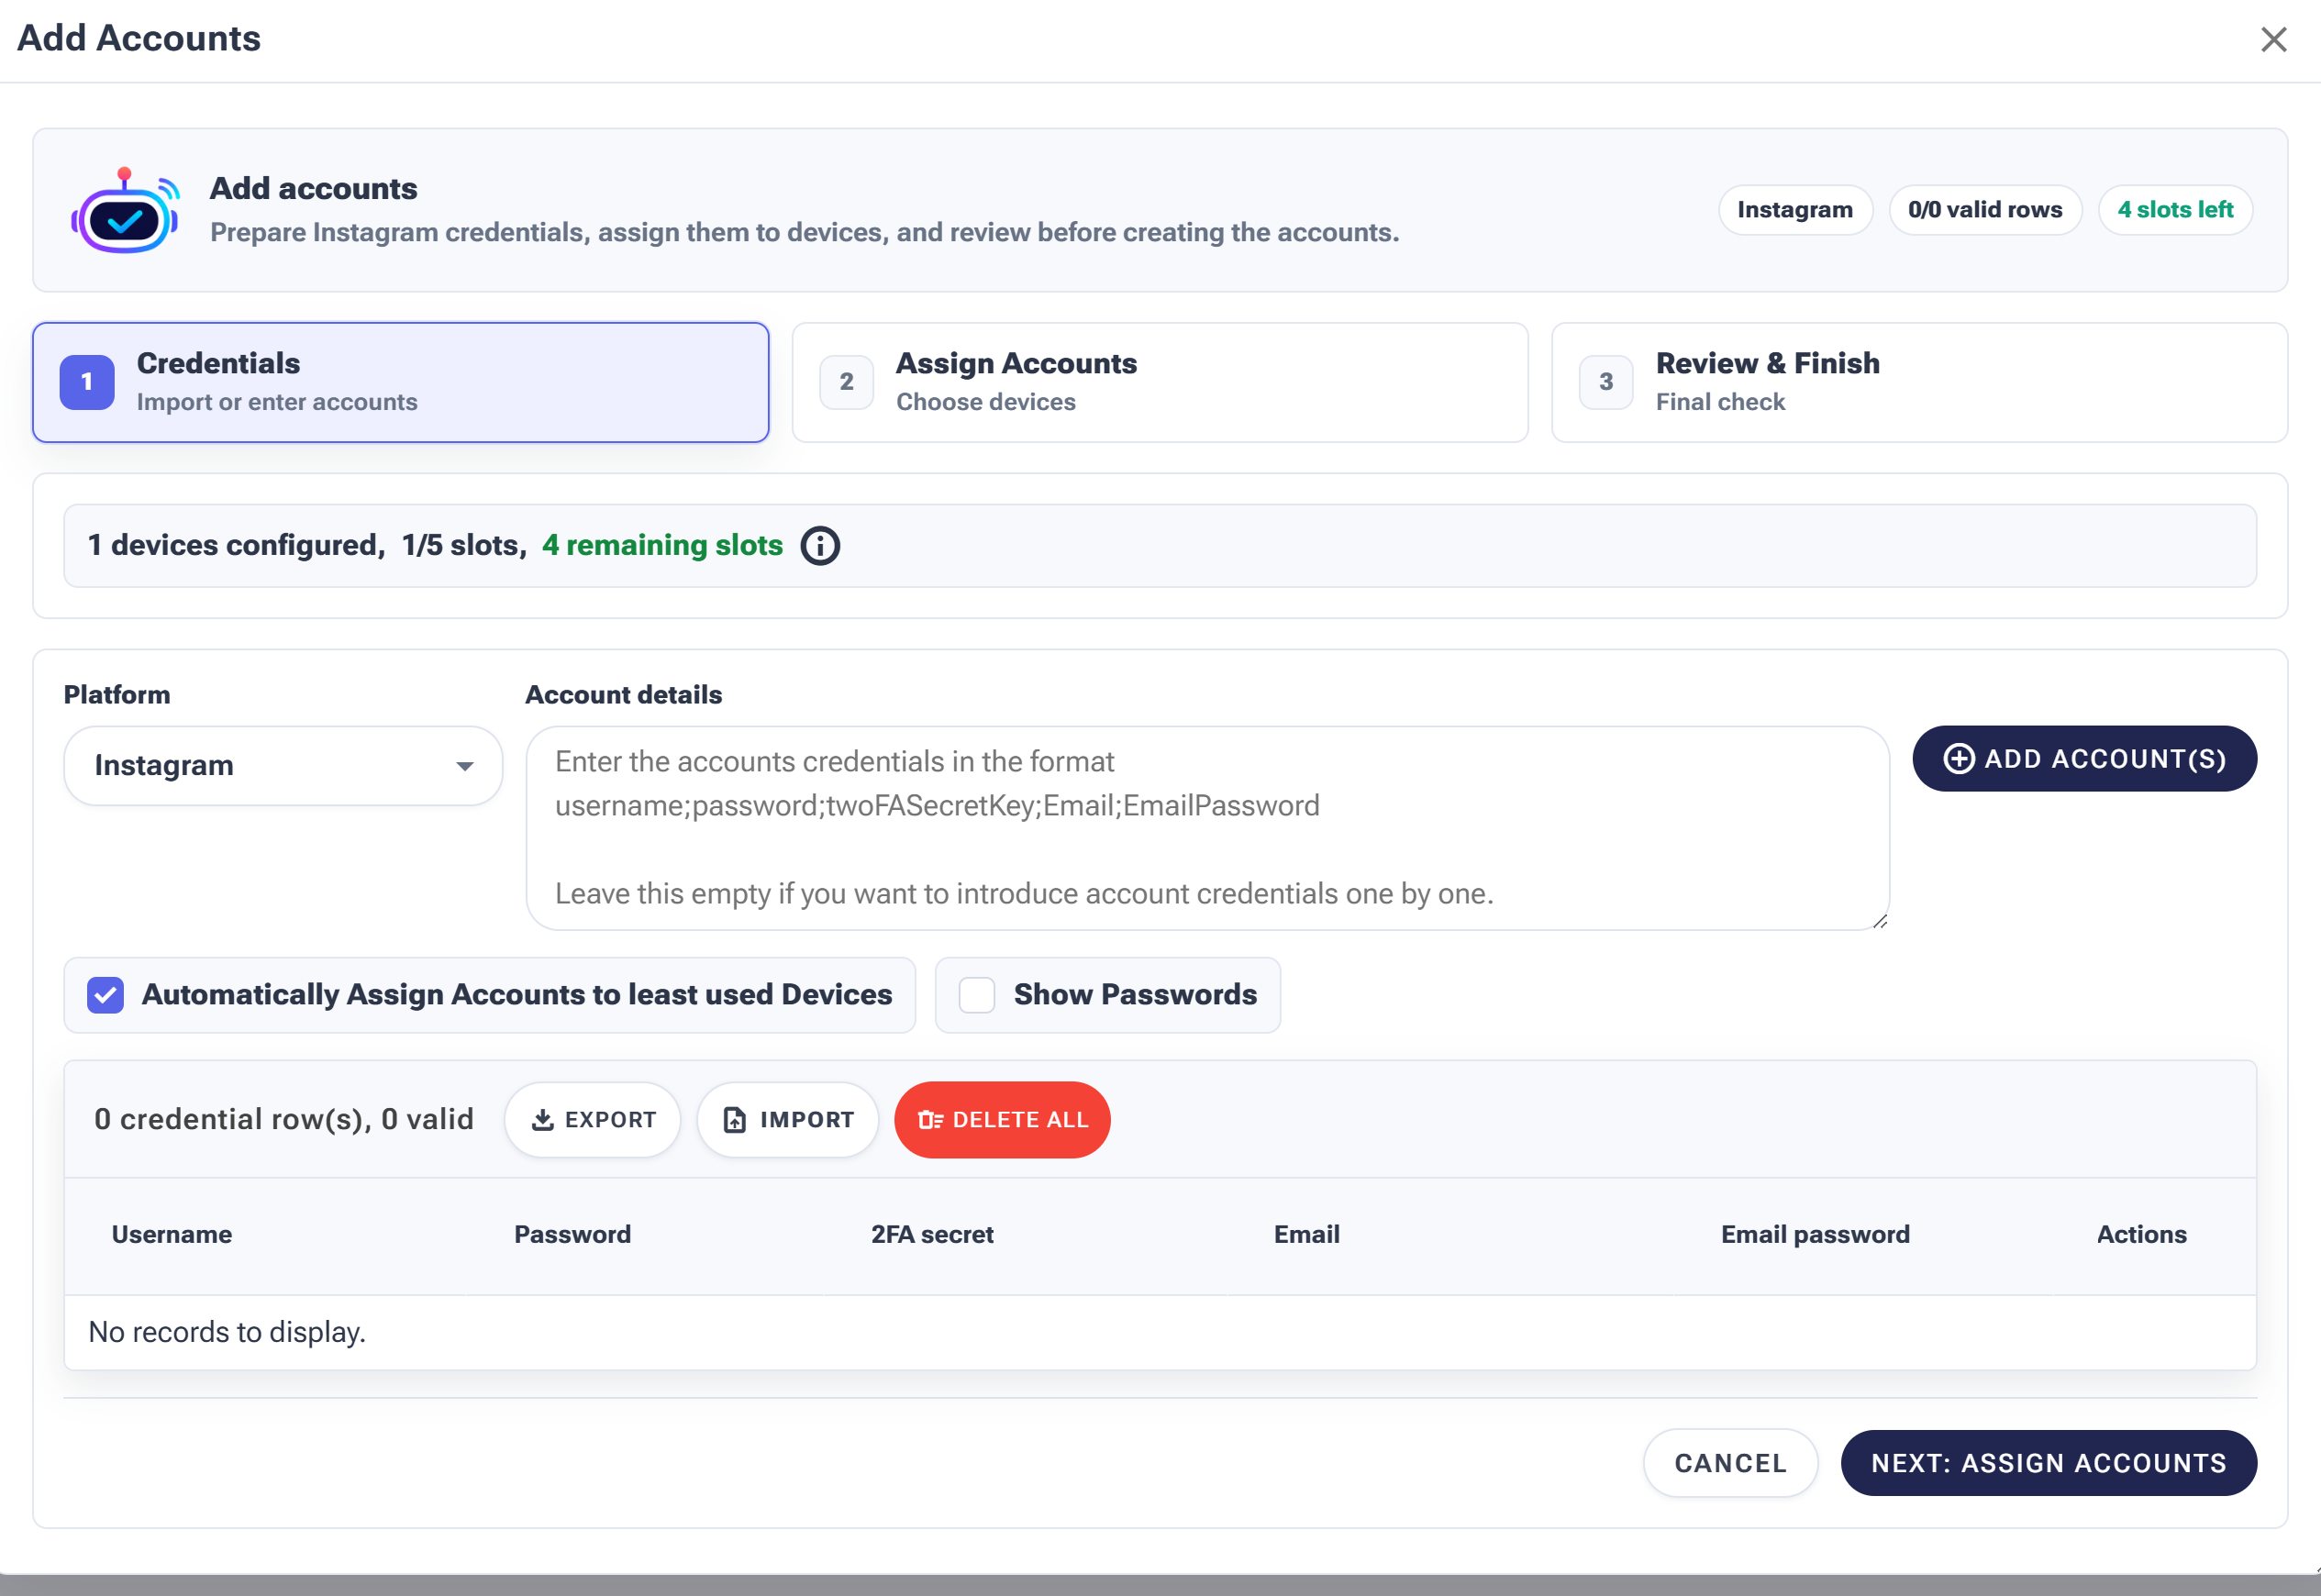2321x1596 pixels.
Task: Click the Username column header
Action: [x=172, y=1235]
